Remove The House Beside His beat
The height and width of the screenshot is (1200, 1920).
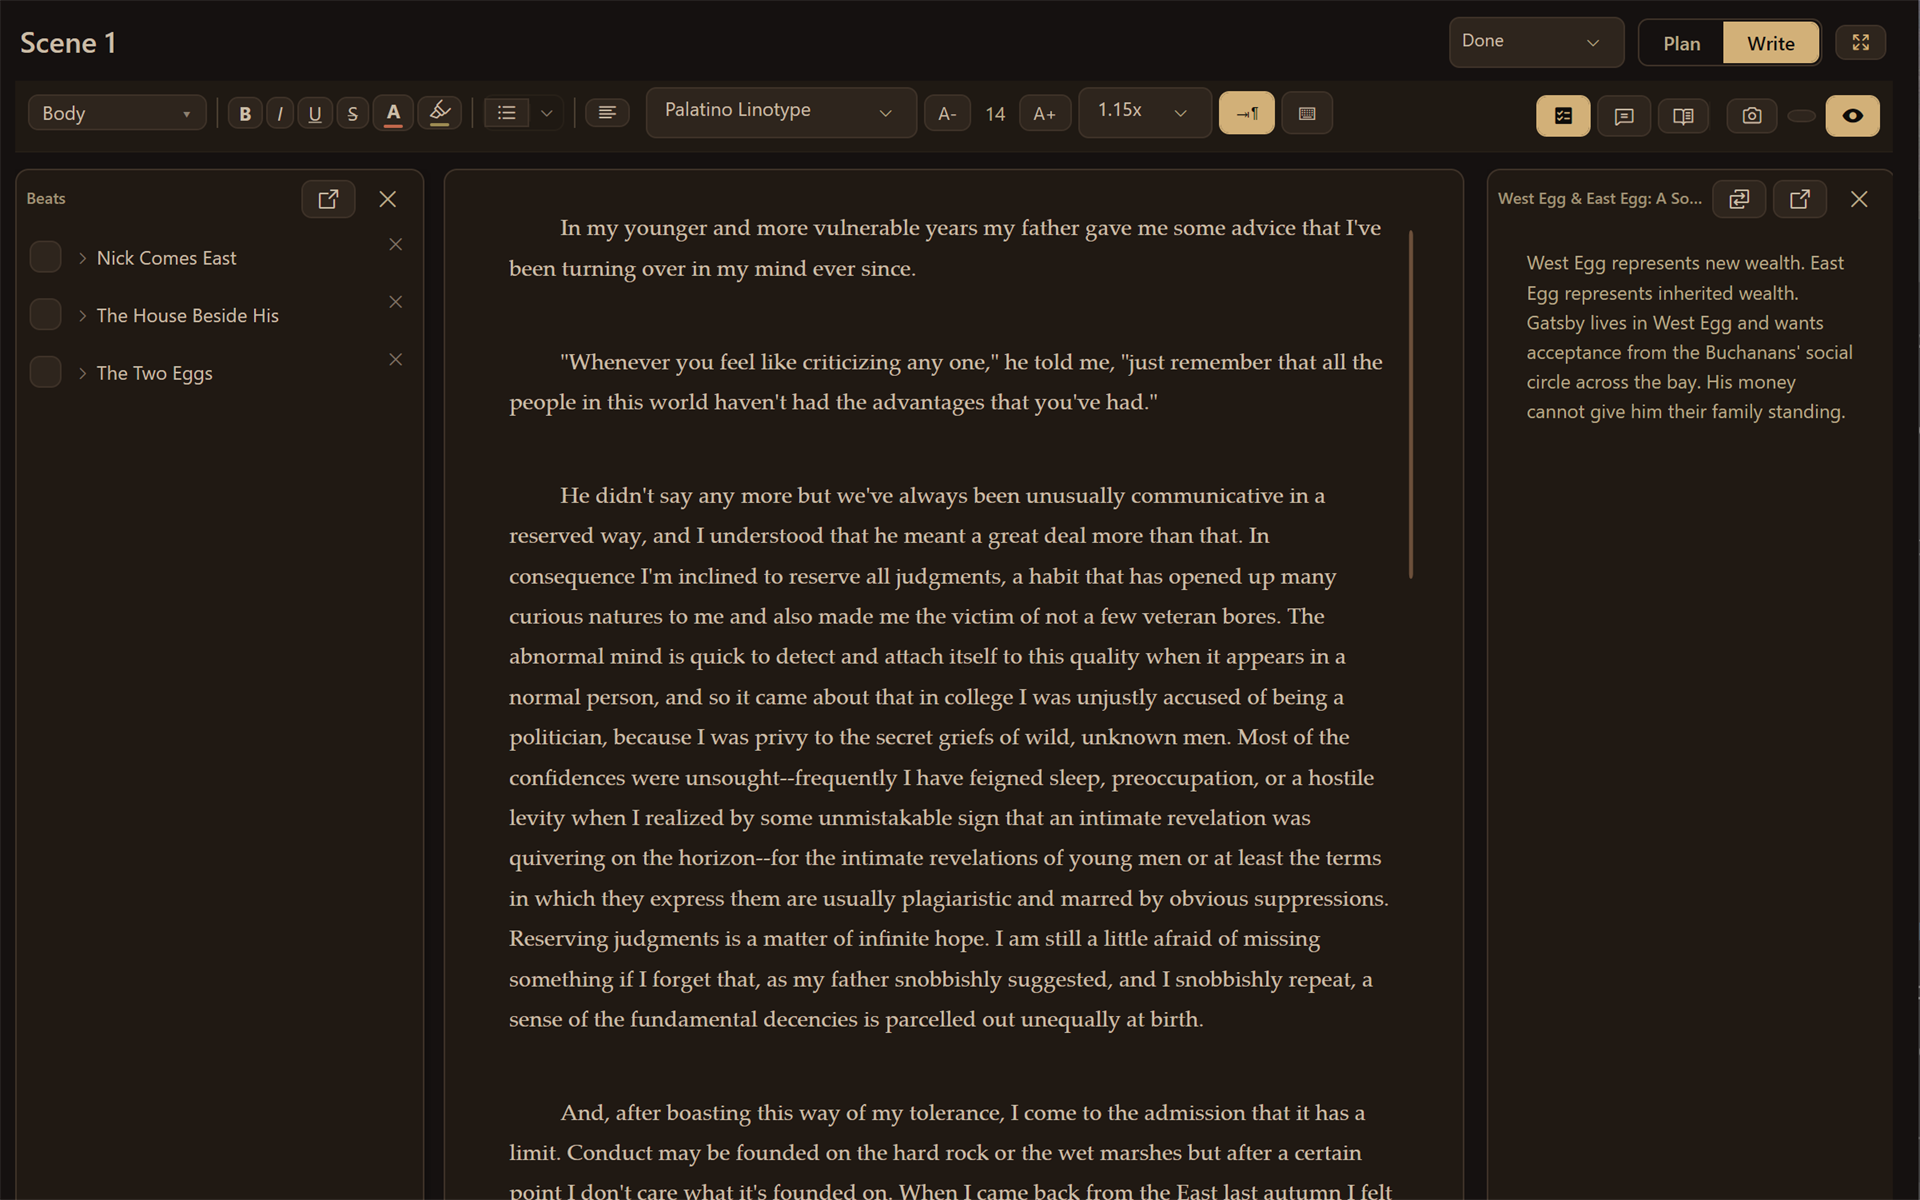point(396,302)
